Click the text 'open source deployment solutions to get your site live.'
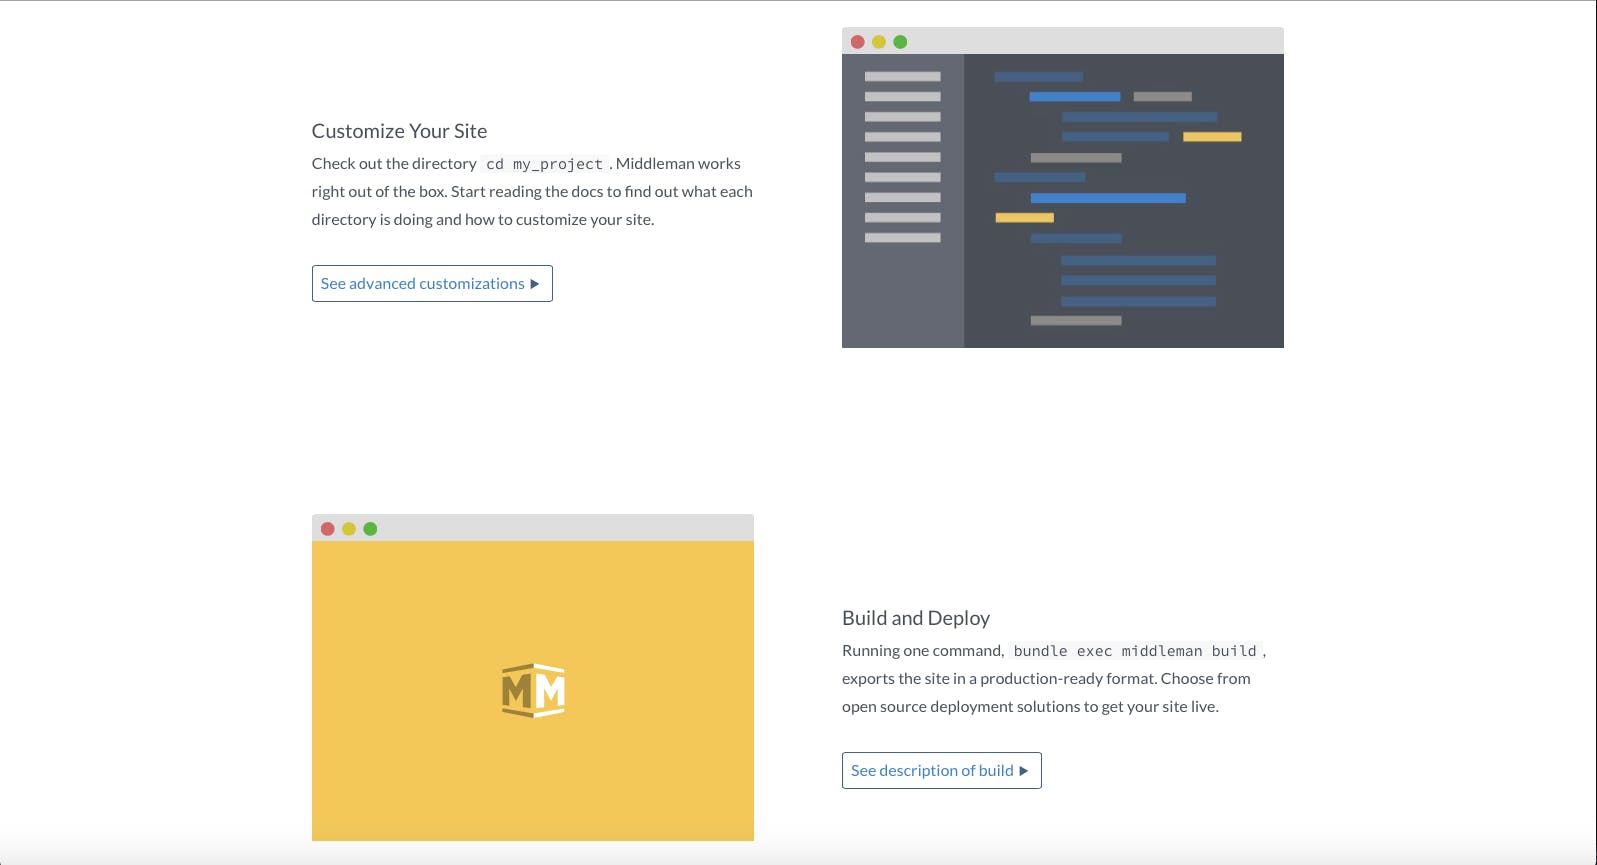The height and width of the screenshot is (865, 1597). point(1030,707)
